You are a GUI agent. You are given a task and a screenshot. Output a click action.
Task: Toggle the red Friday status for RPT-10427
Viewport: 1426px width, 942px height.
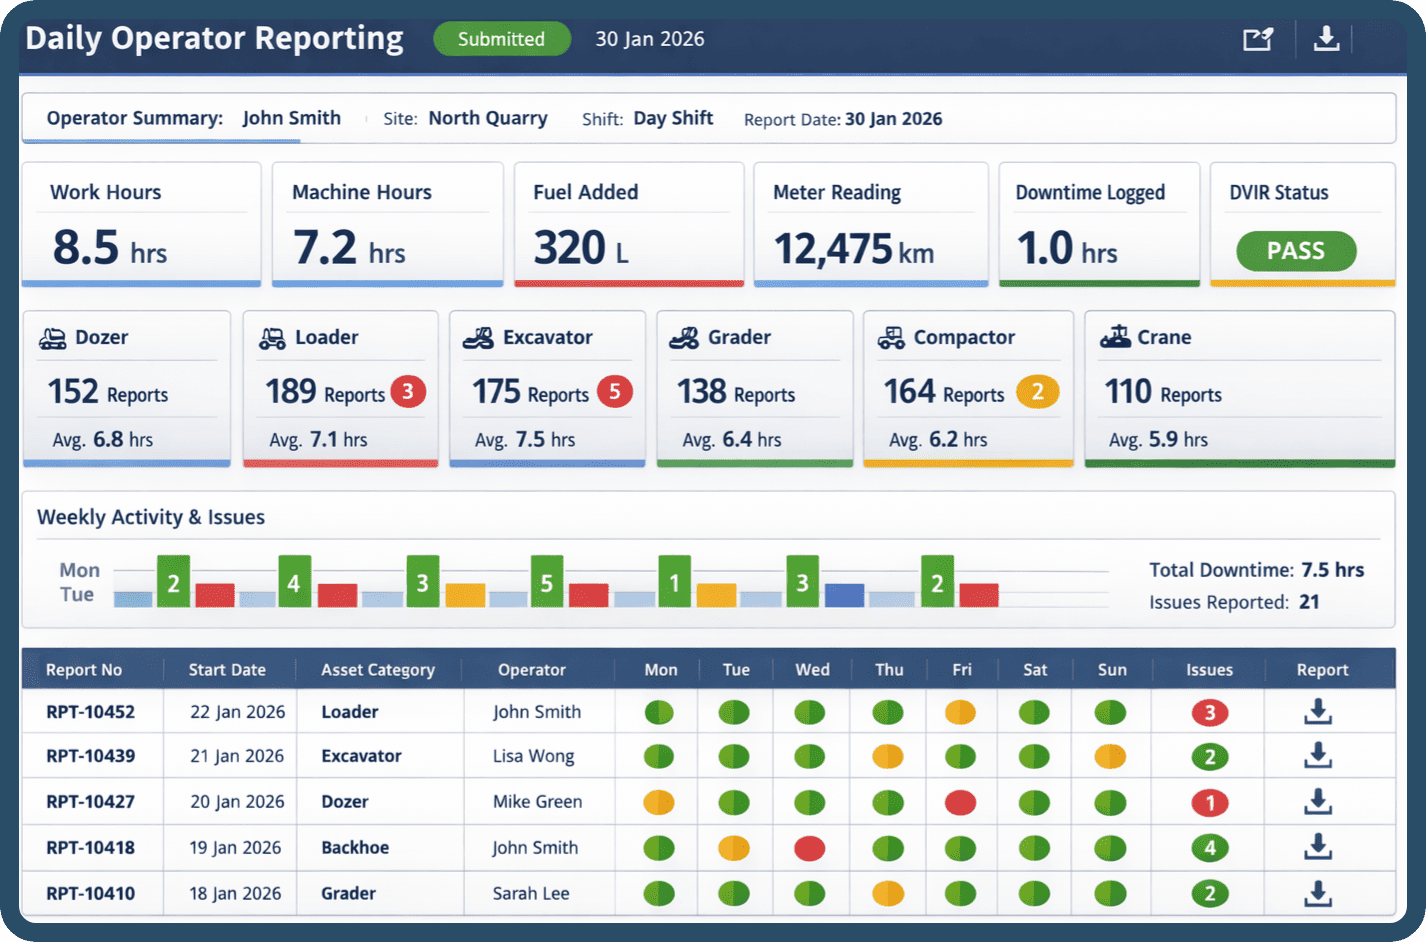click(962, 802)
